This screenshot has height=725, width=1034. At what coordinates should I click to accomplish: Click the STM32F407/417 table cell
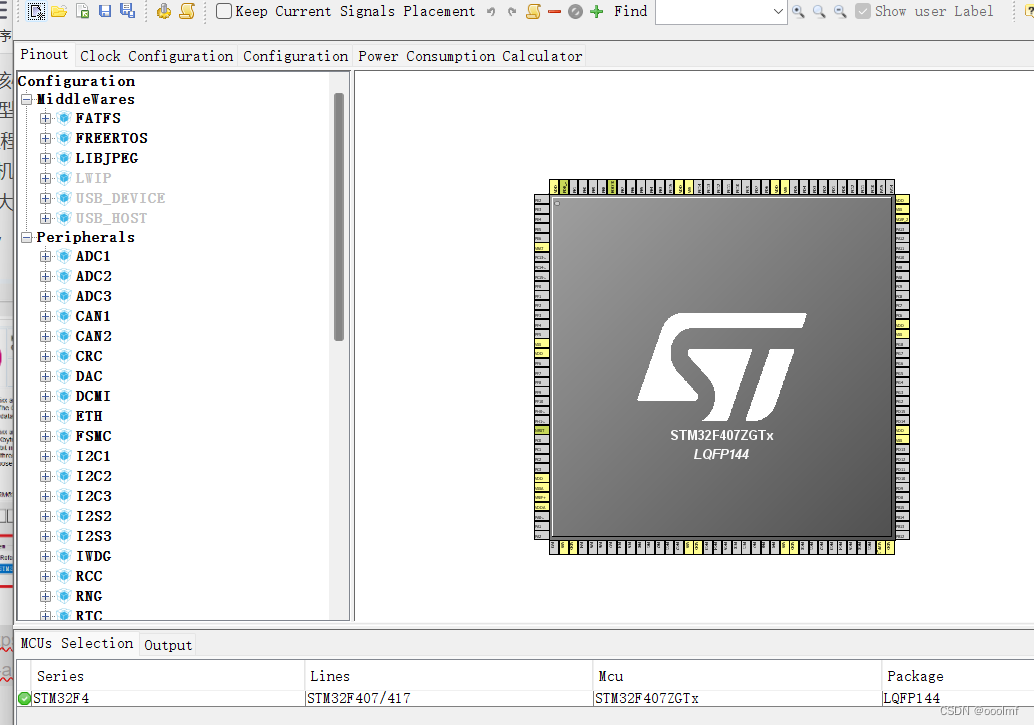point(449,698)
